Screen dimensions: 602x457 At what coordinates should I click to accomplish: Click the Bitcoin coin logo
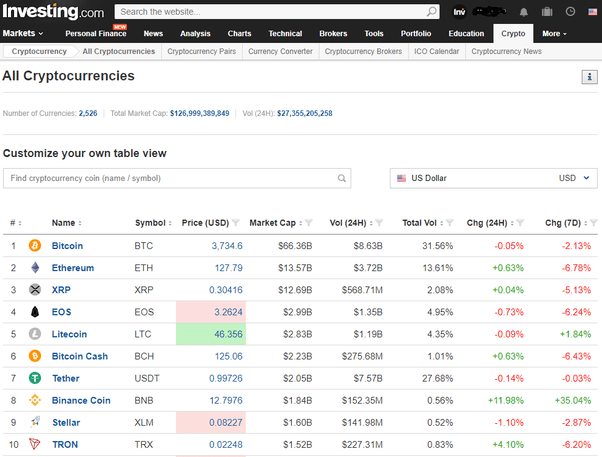click(35, 245)
